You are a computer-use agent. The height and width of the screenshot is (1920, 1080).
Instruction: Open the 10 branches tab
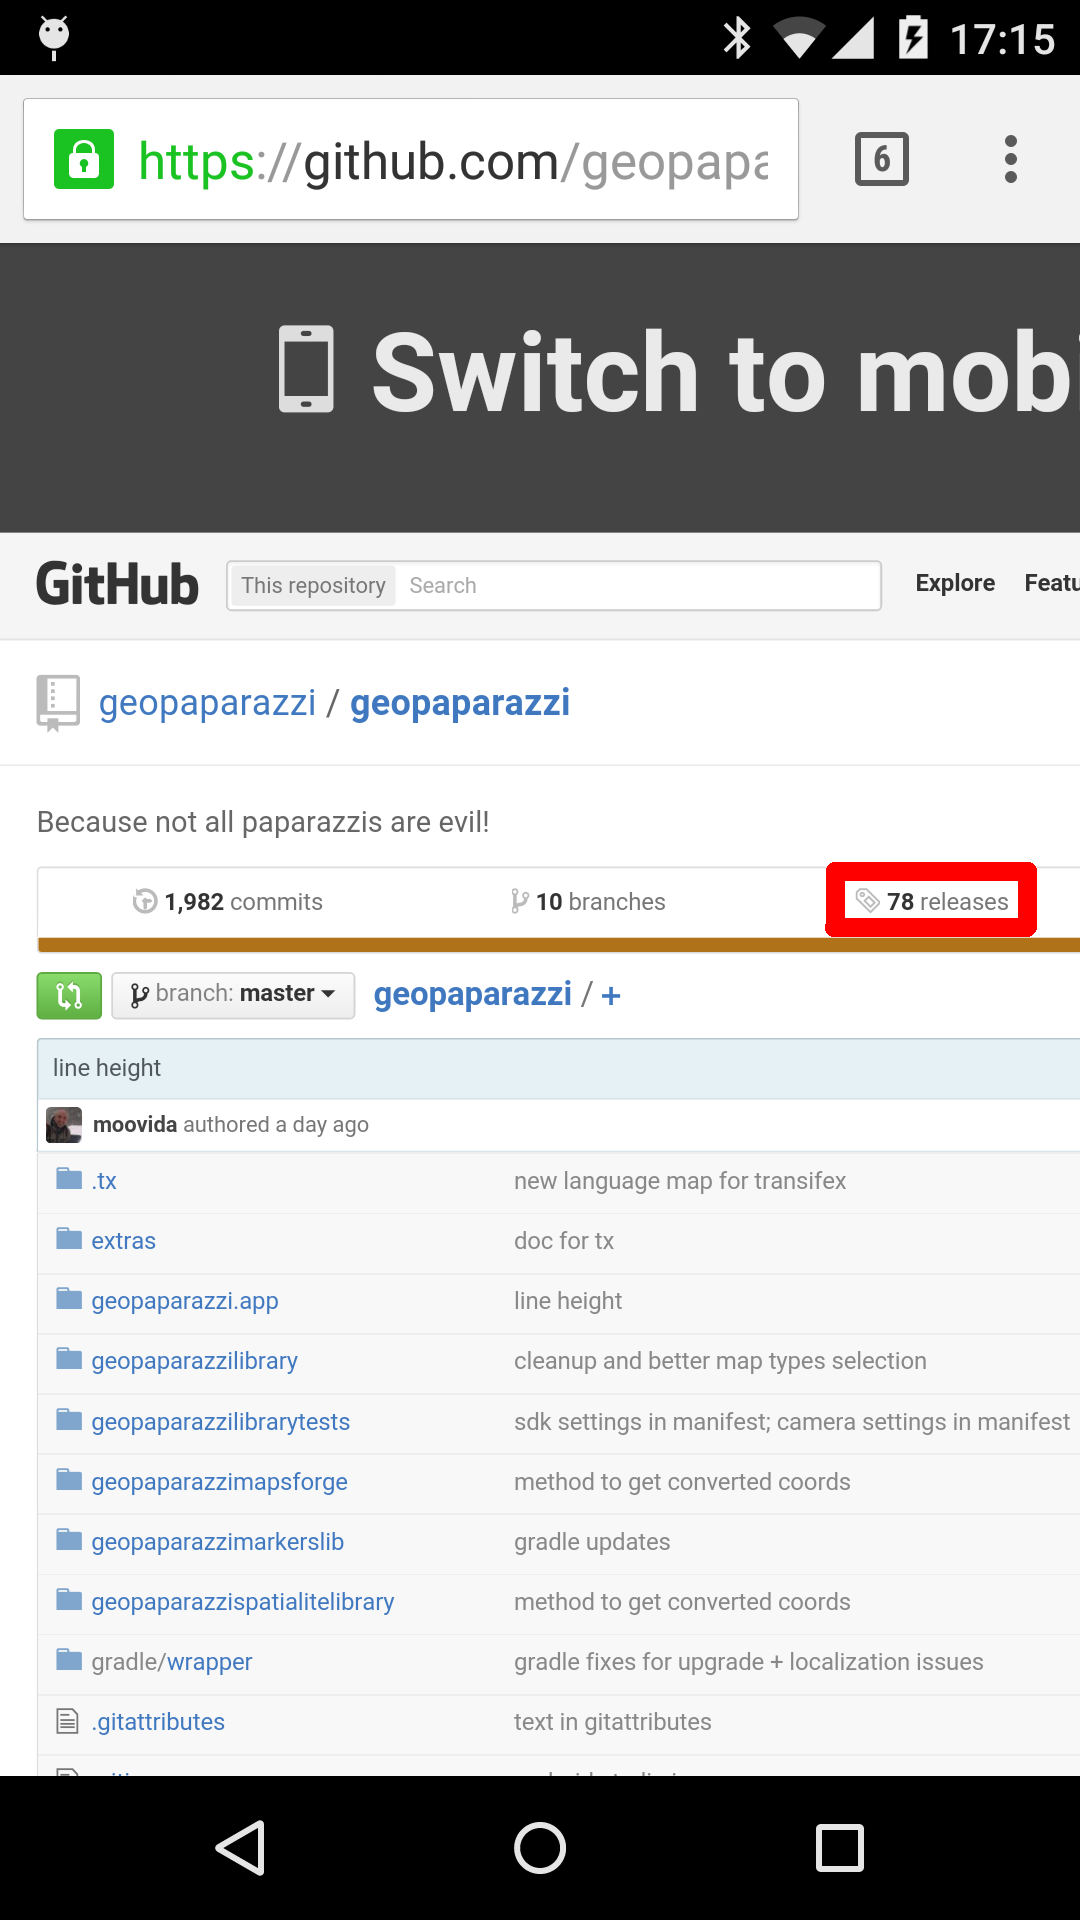pyautogui.click(x=588, y=902)
